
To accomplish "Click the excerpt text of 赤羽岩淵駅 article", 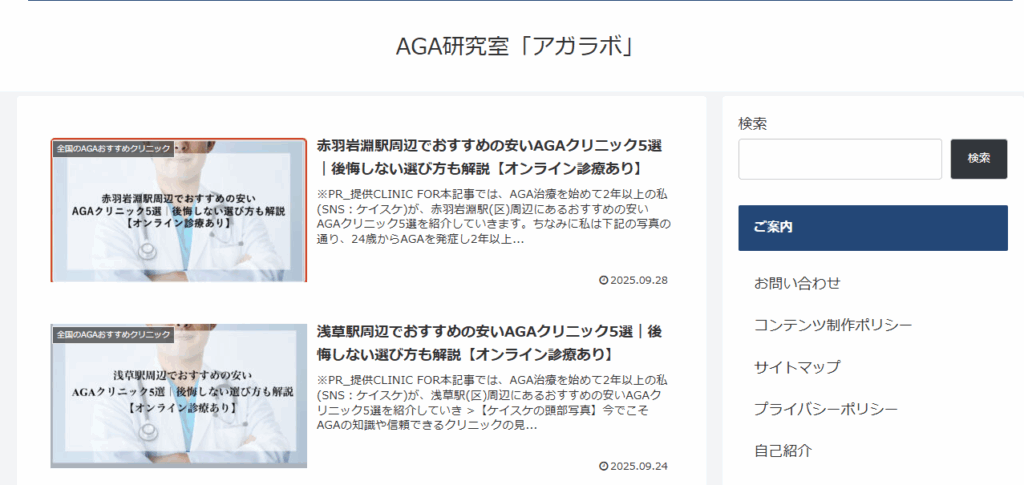I will point(490,217).
